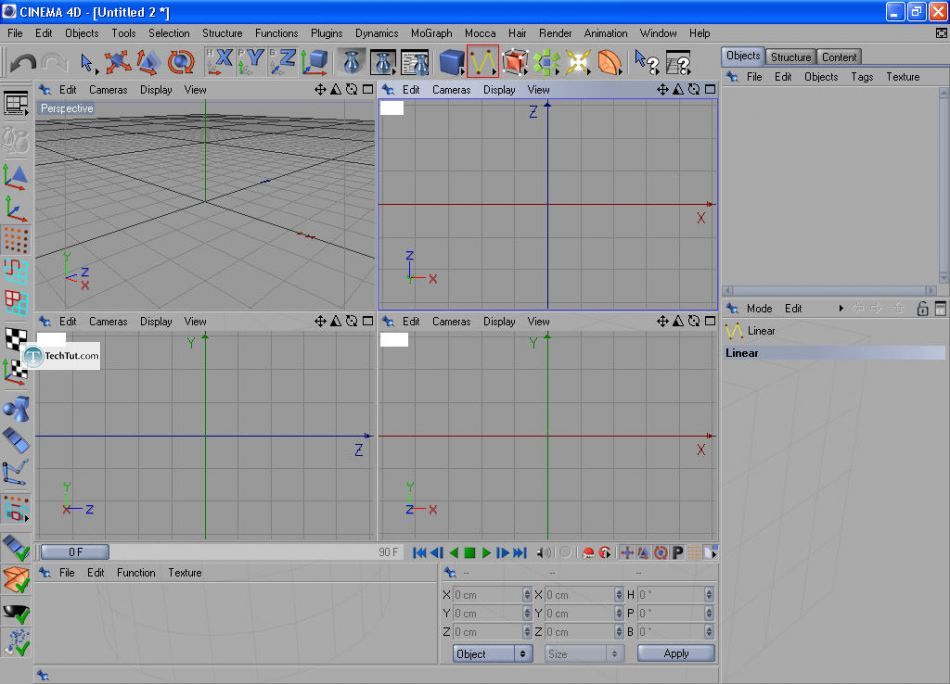Viewport: 950px width, 684px height.
Task: Select the Texture Axis tool
Action: pos(16,371)
